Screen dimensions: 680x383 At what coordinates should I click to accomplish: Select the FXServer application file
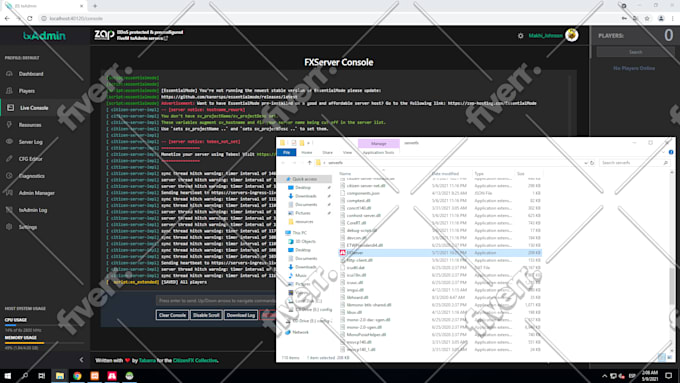[x=440, y=252]
